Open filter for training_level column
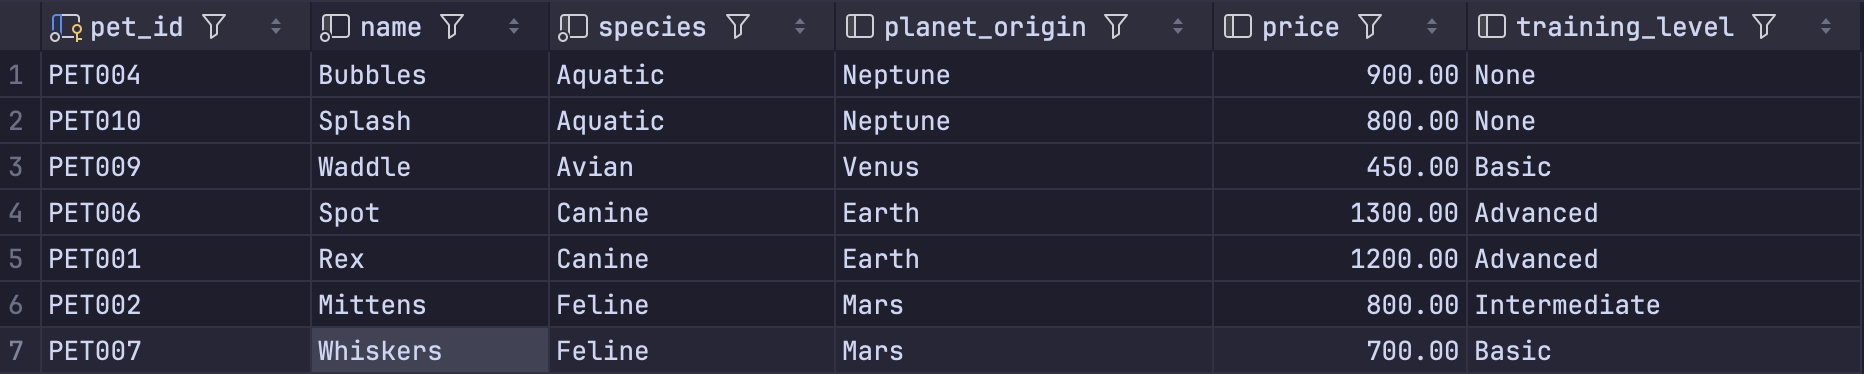 (1764, 27)
